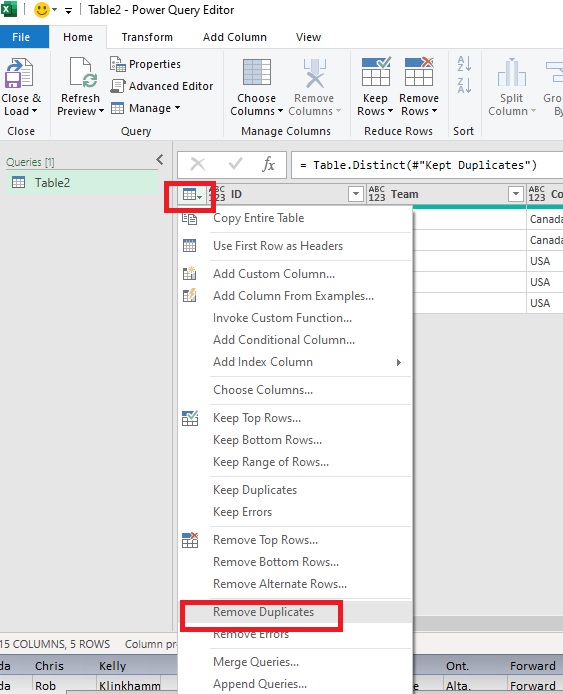This screenshot has height=694, width=563.
Task: Confirm the formula with checkmark icon
Action: tap(235, 164)
